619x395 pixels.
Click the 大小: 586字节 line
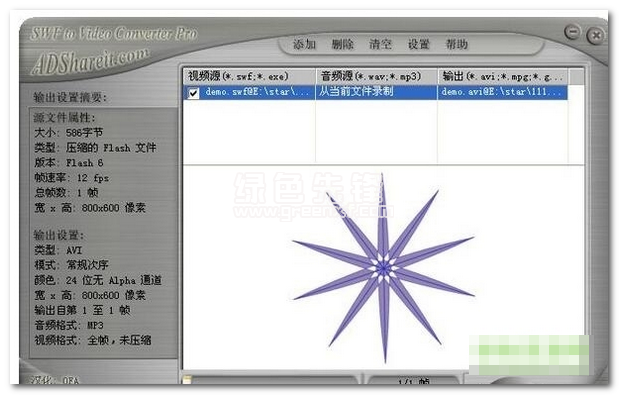[68, 132]
